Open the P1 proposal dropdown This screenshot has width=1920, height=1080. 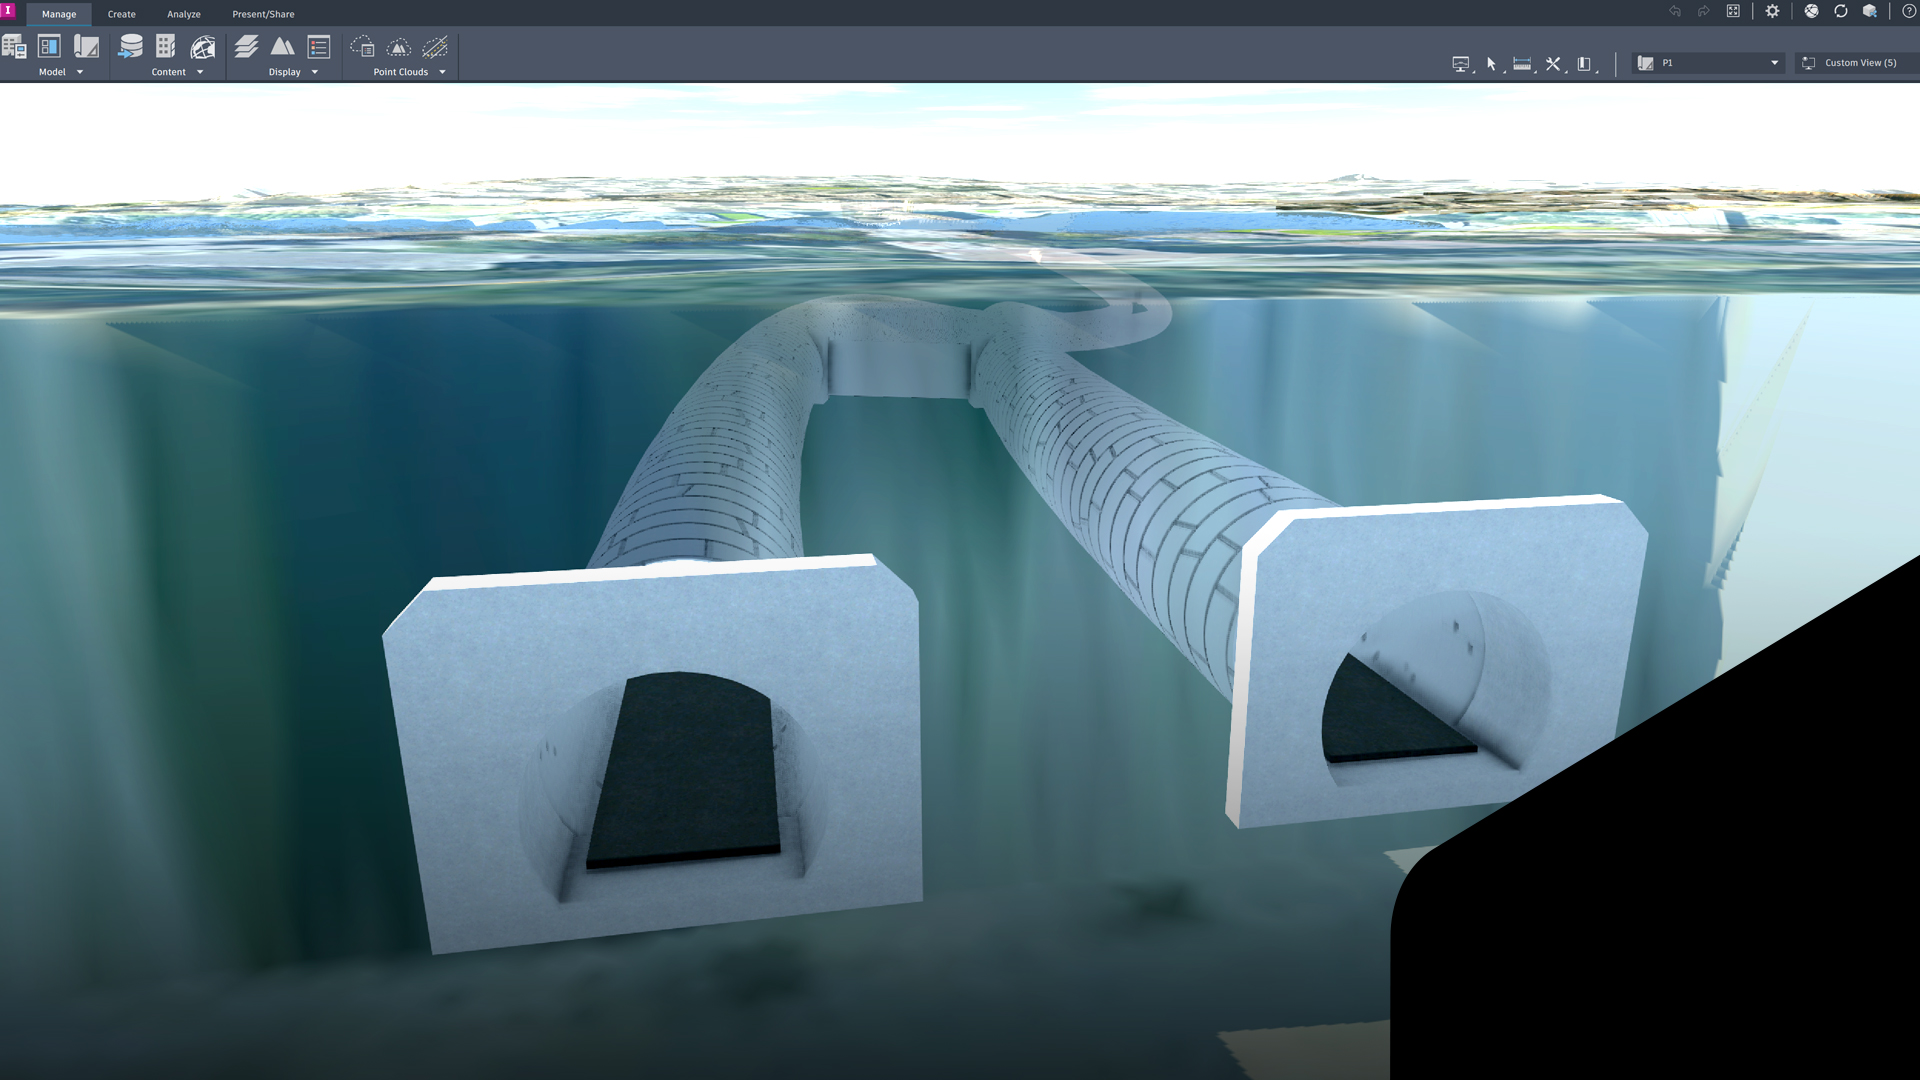click(1774, 62)
